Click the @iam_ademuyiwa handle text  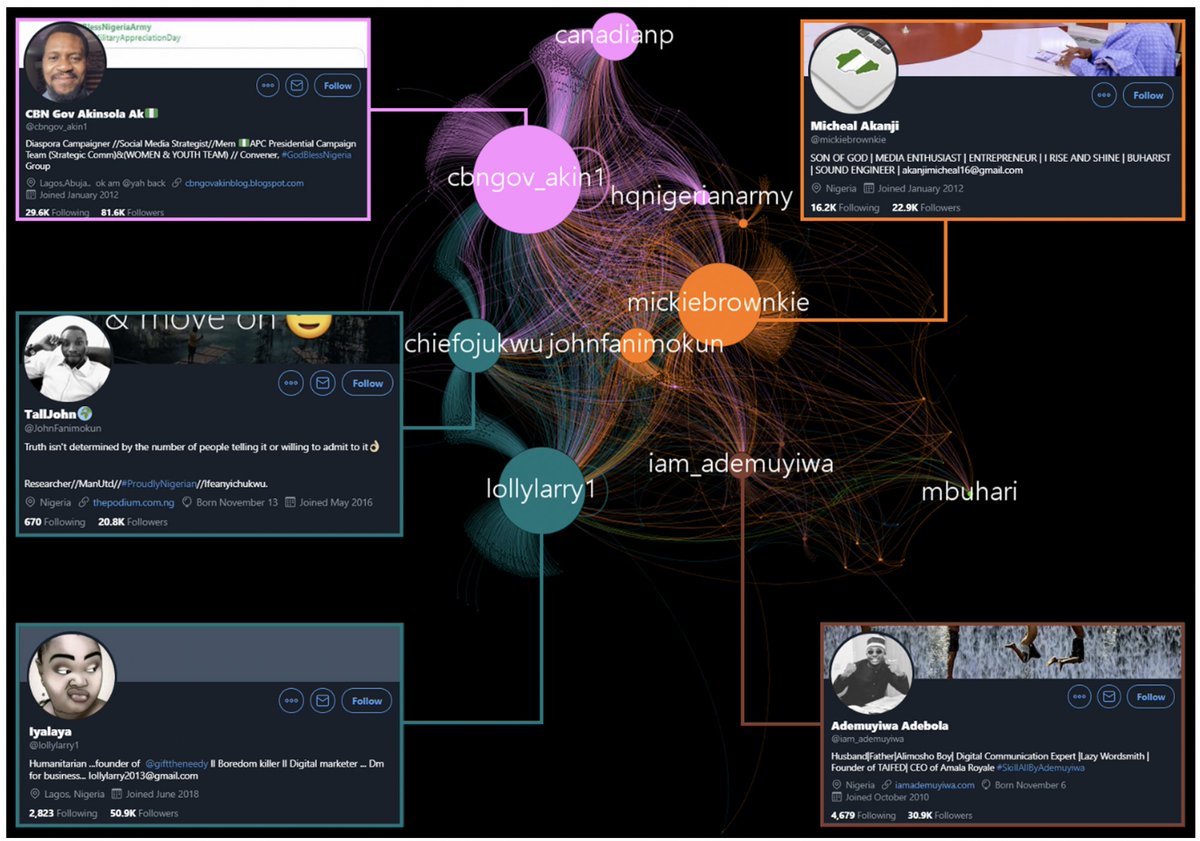coord(868,738)
